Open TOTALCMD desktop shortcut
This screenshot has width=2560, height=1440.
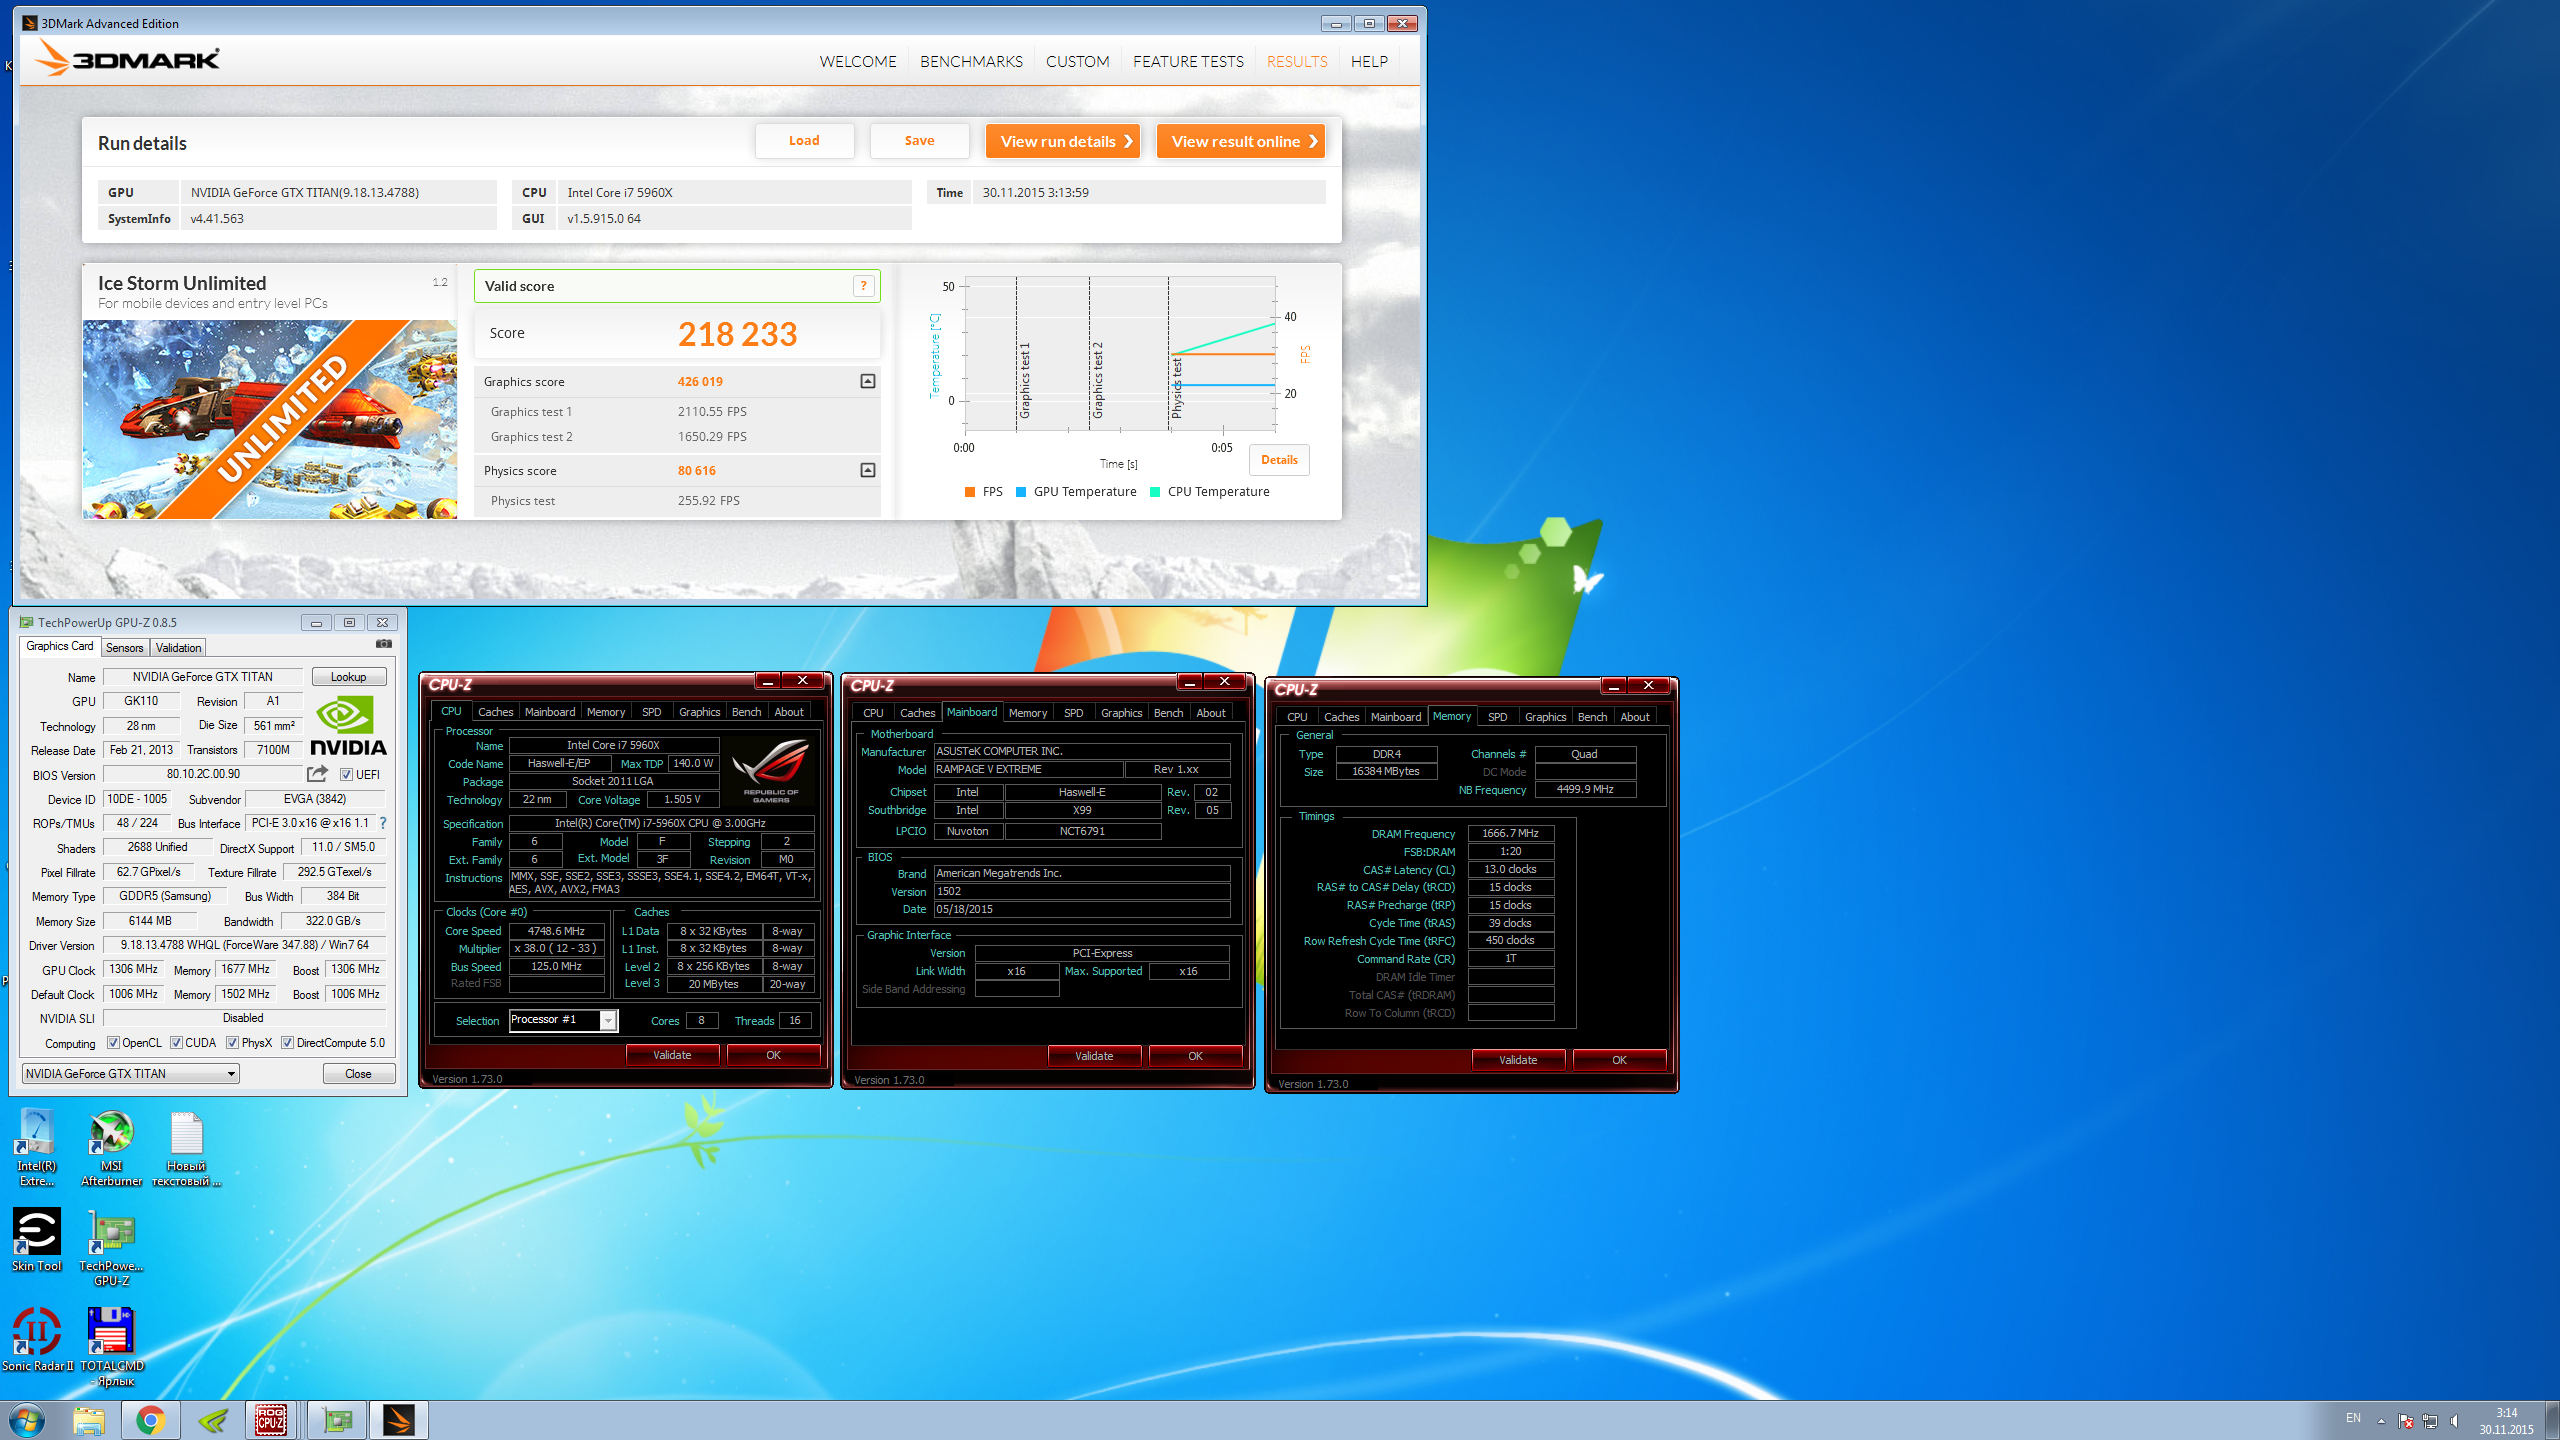click(111, 1347)
